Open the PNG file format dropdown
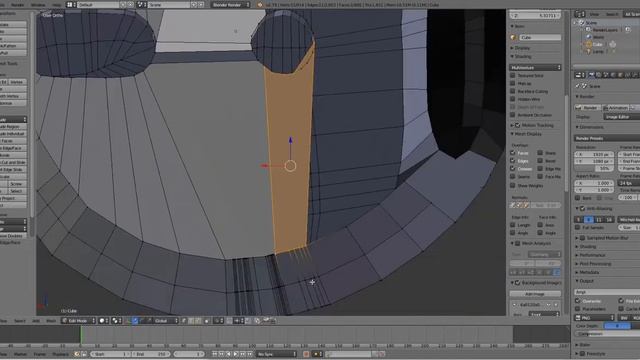The width and height of the screenshot is (640, 360). tap(594, 318)
